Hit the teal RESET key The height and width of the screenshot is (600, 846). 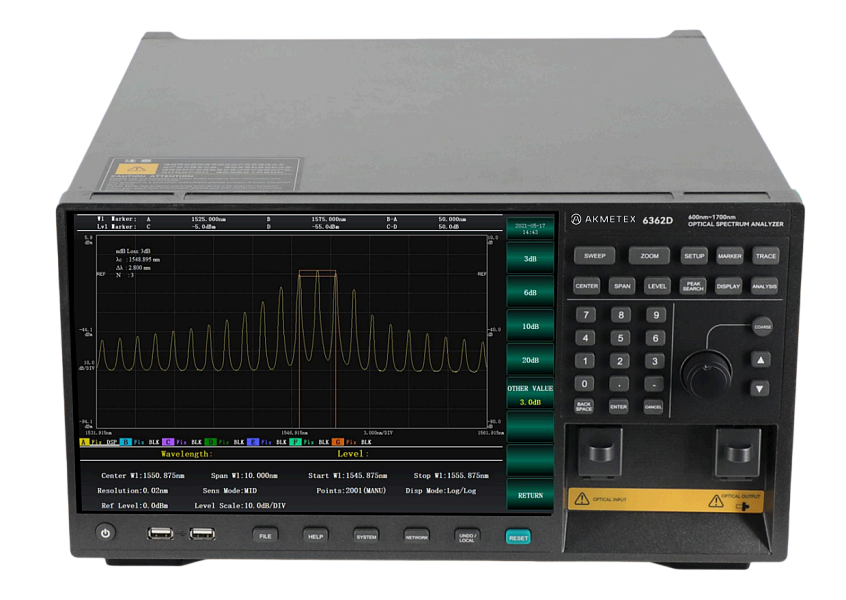click(x=518, y=537)
